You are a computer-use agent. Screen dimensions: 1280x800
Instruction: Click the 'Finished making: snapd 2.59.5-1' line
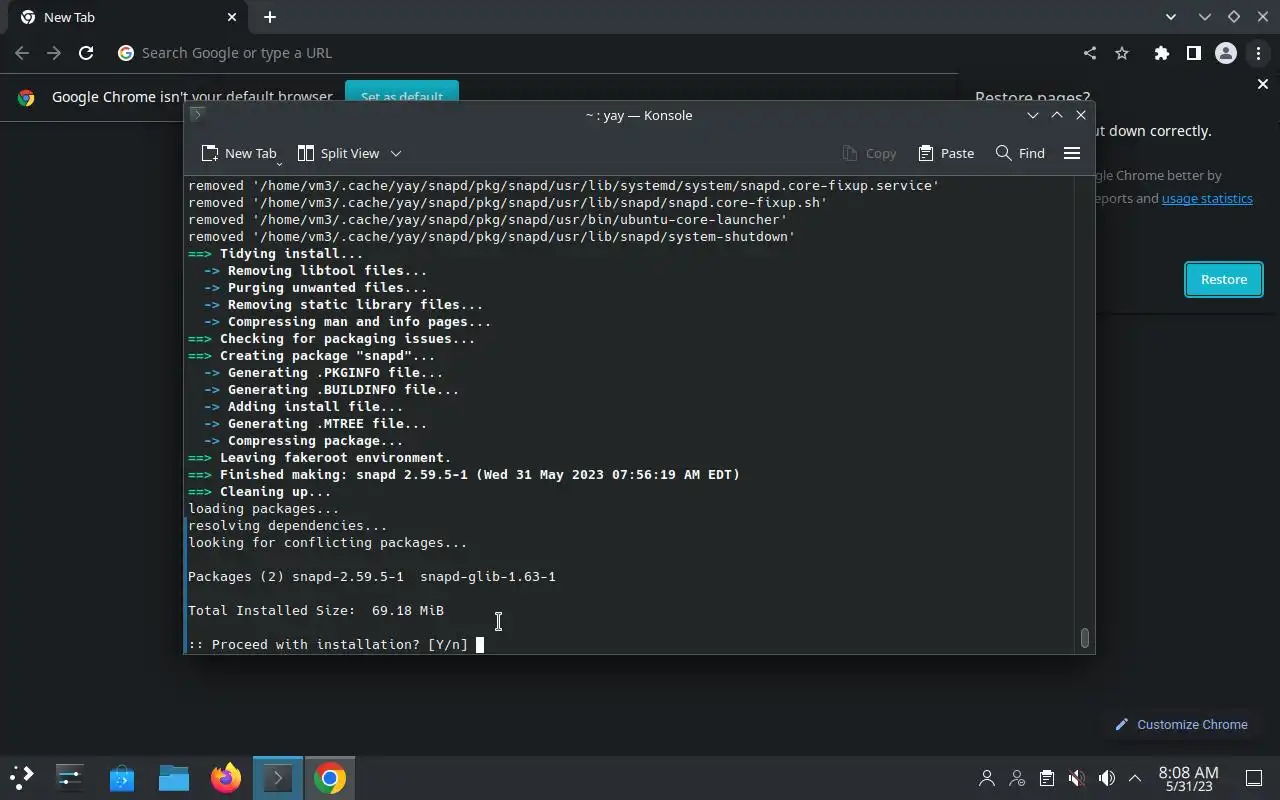[464, 474]
